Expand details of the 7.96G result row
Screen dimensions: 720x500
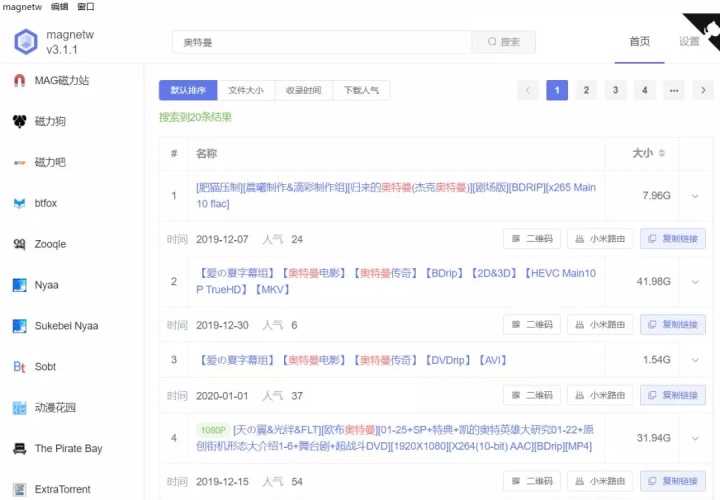695,196
